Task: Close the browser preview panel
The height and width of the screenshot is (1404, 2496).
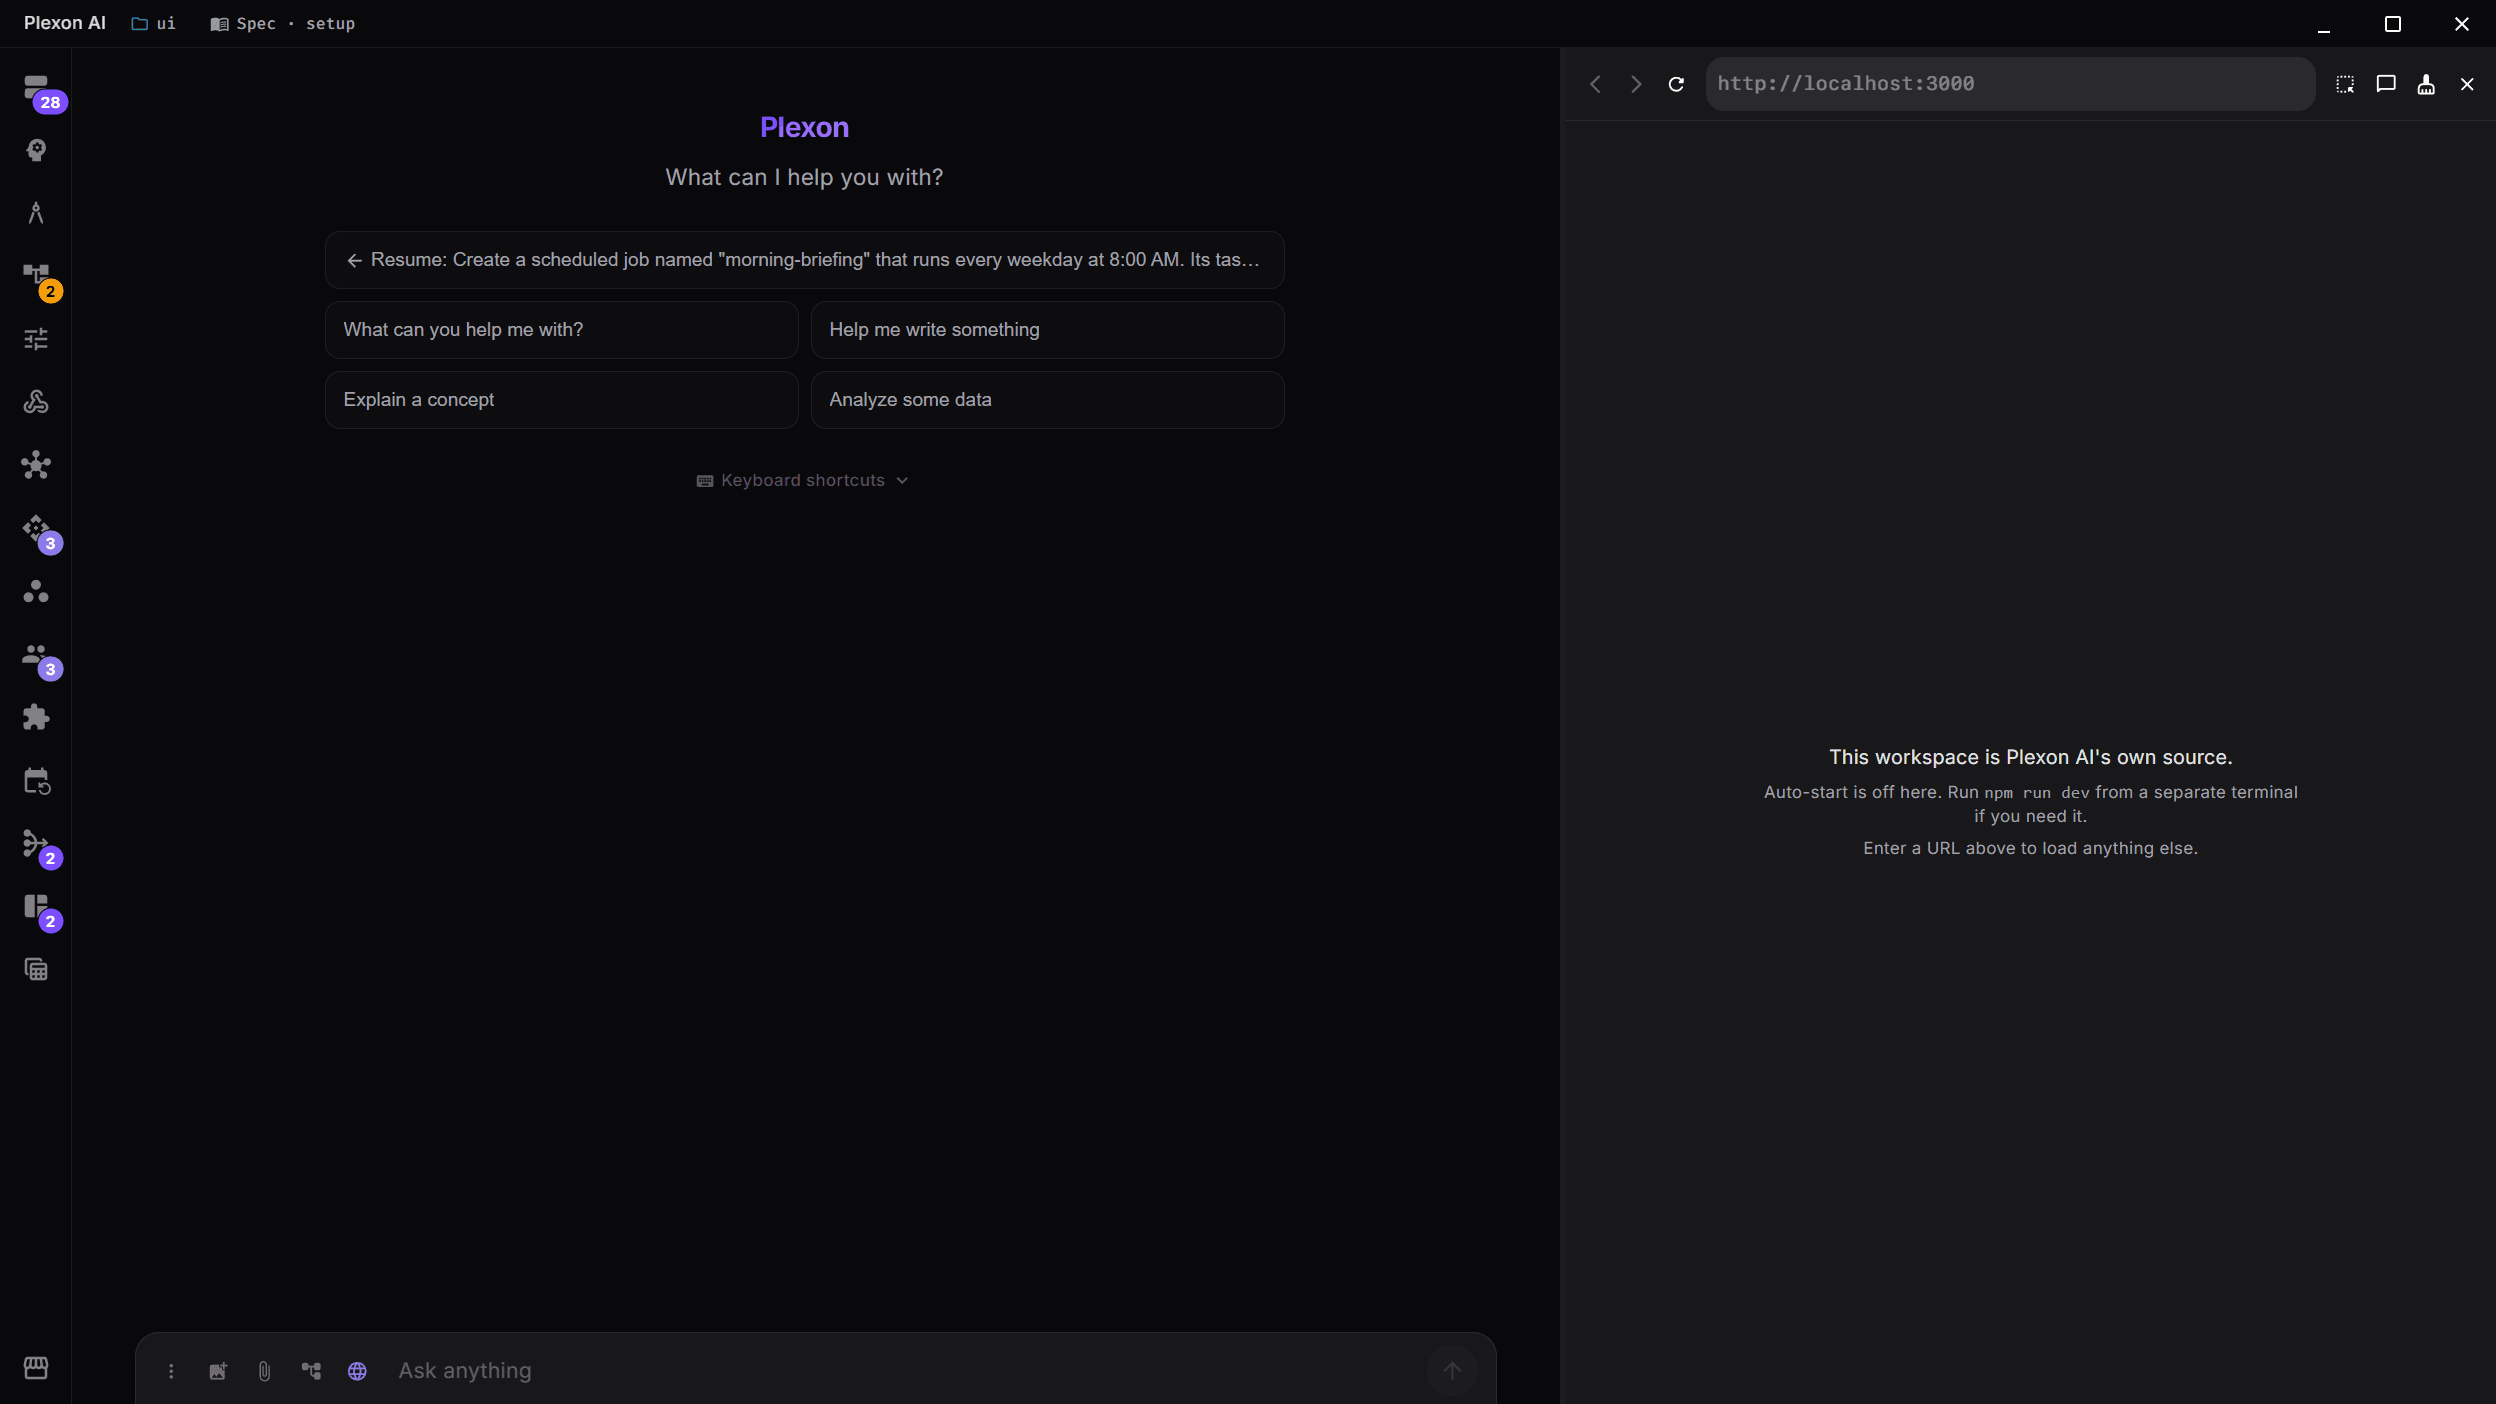Action: coord(2467,84)
